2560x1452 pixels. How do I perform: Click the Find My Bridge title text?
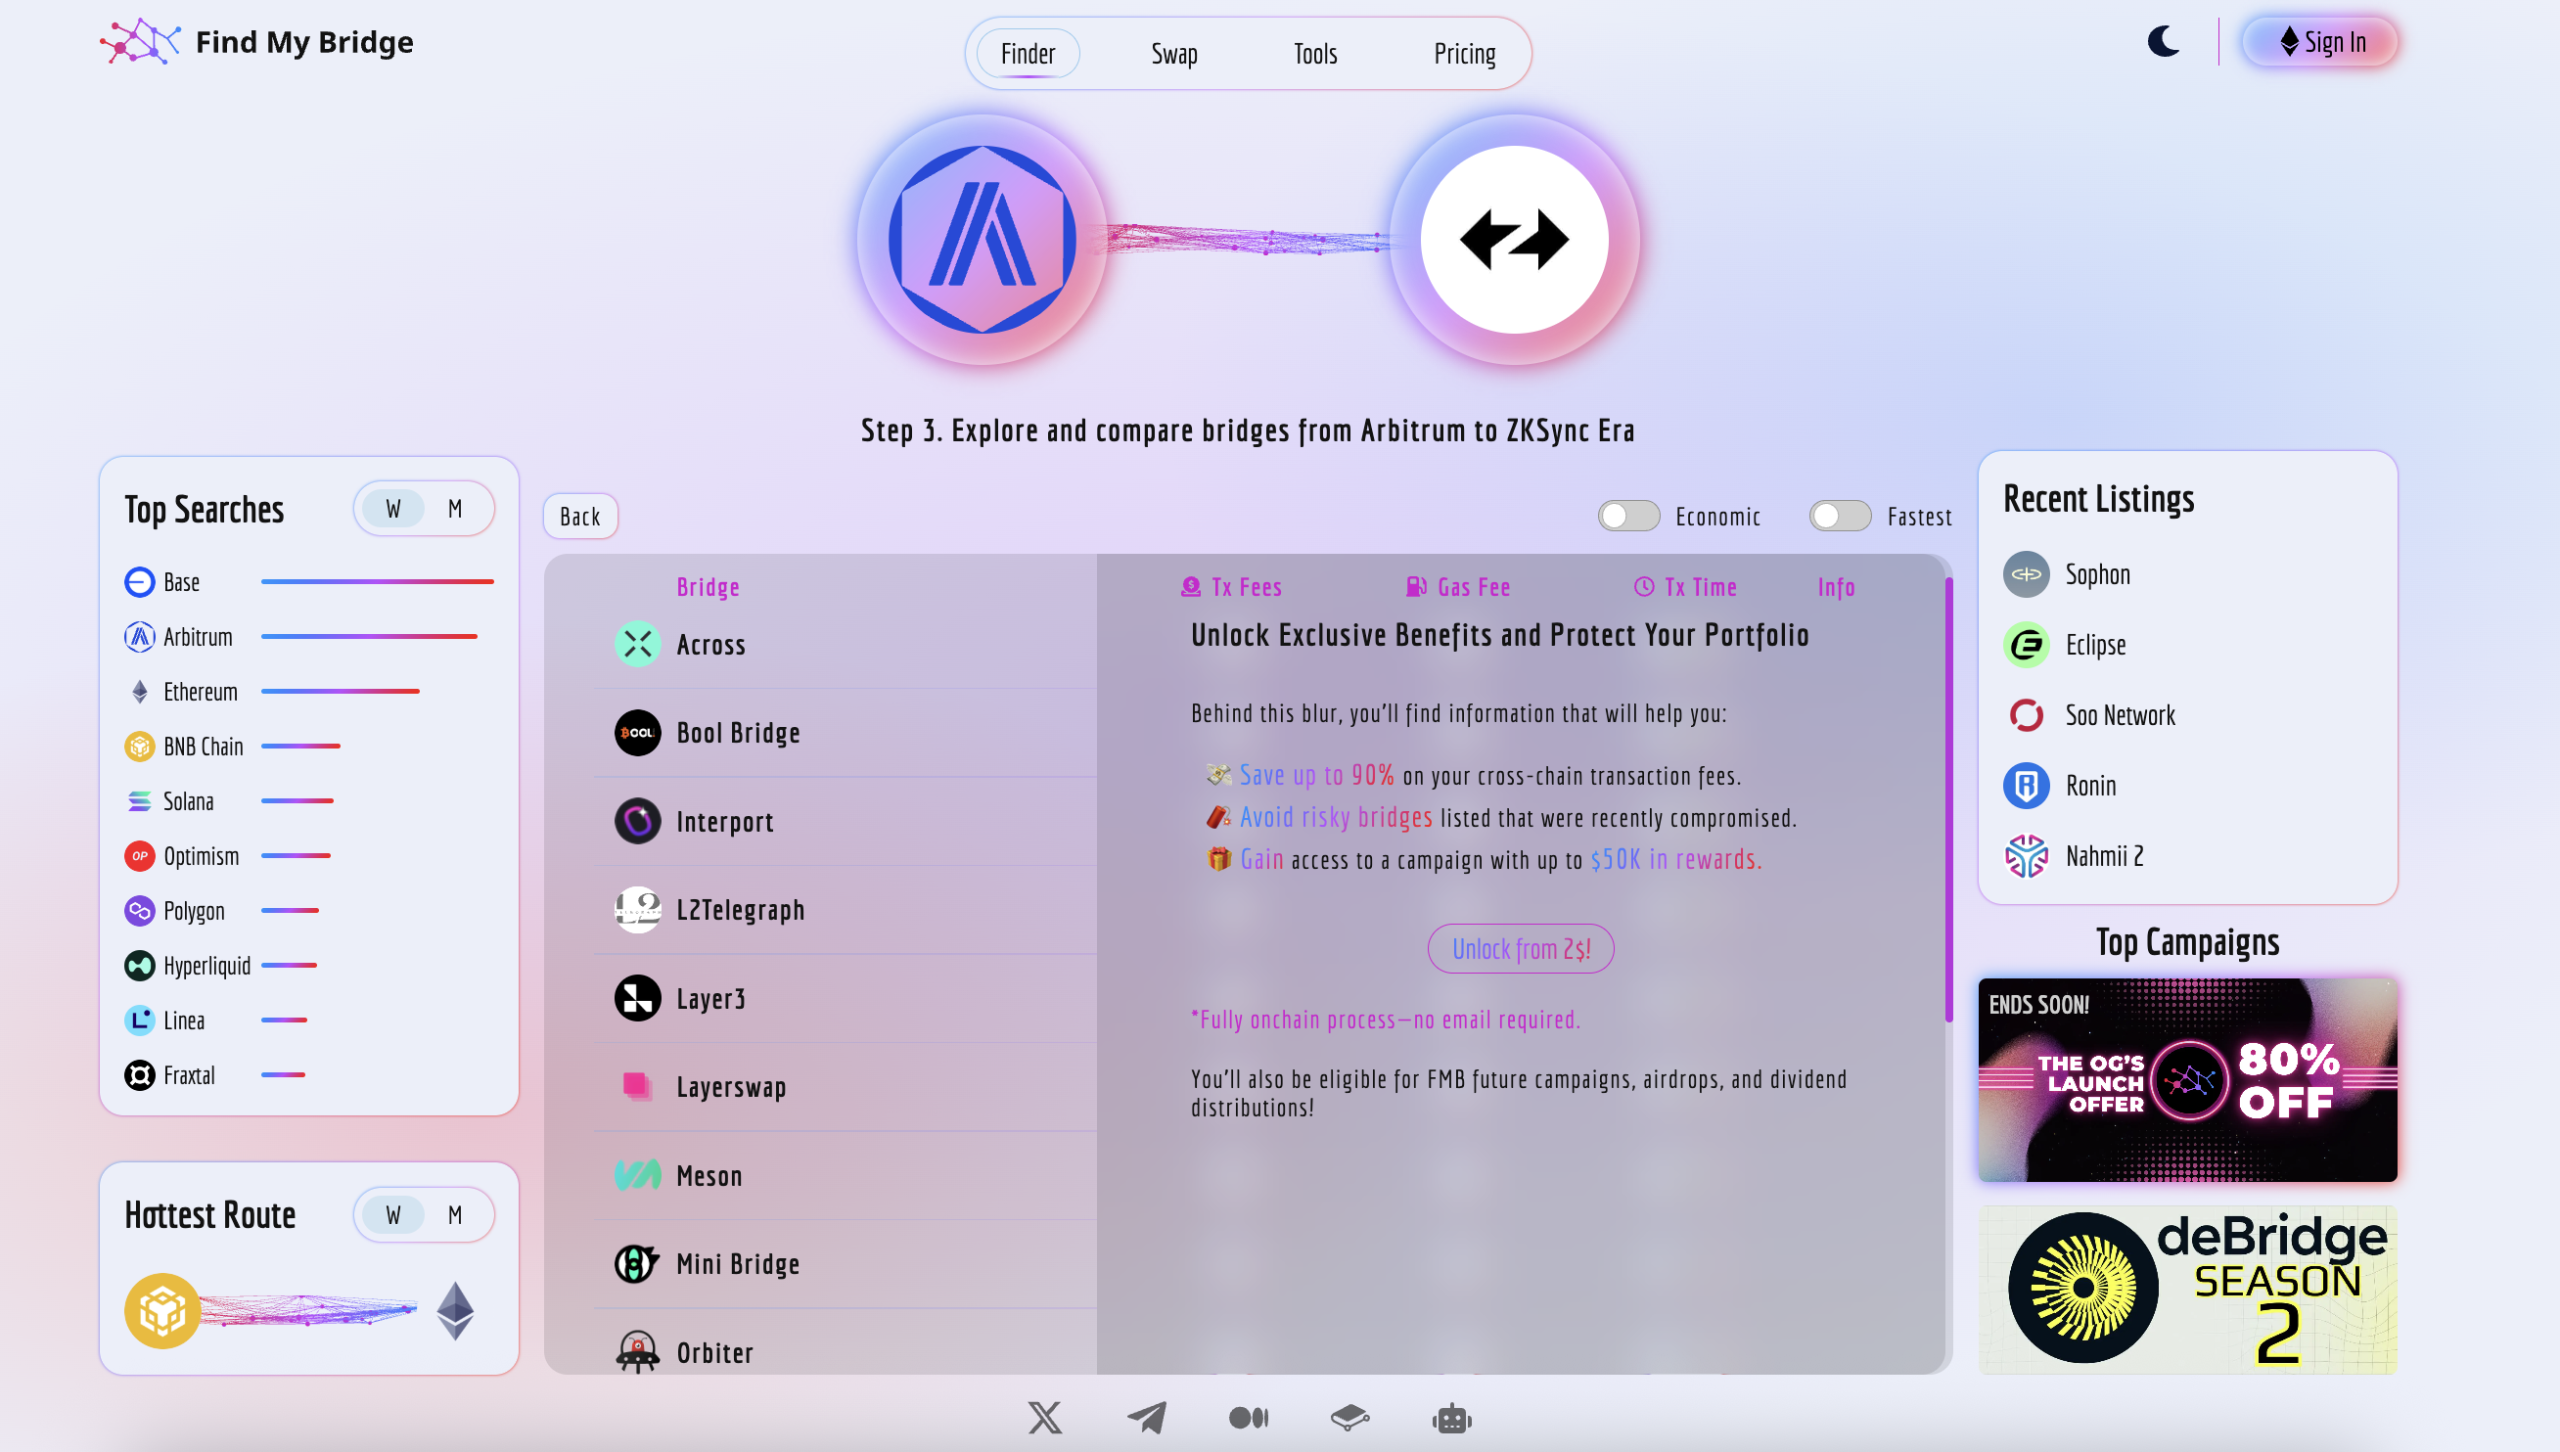coord(304,42)
